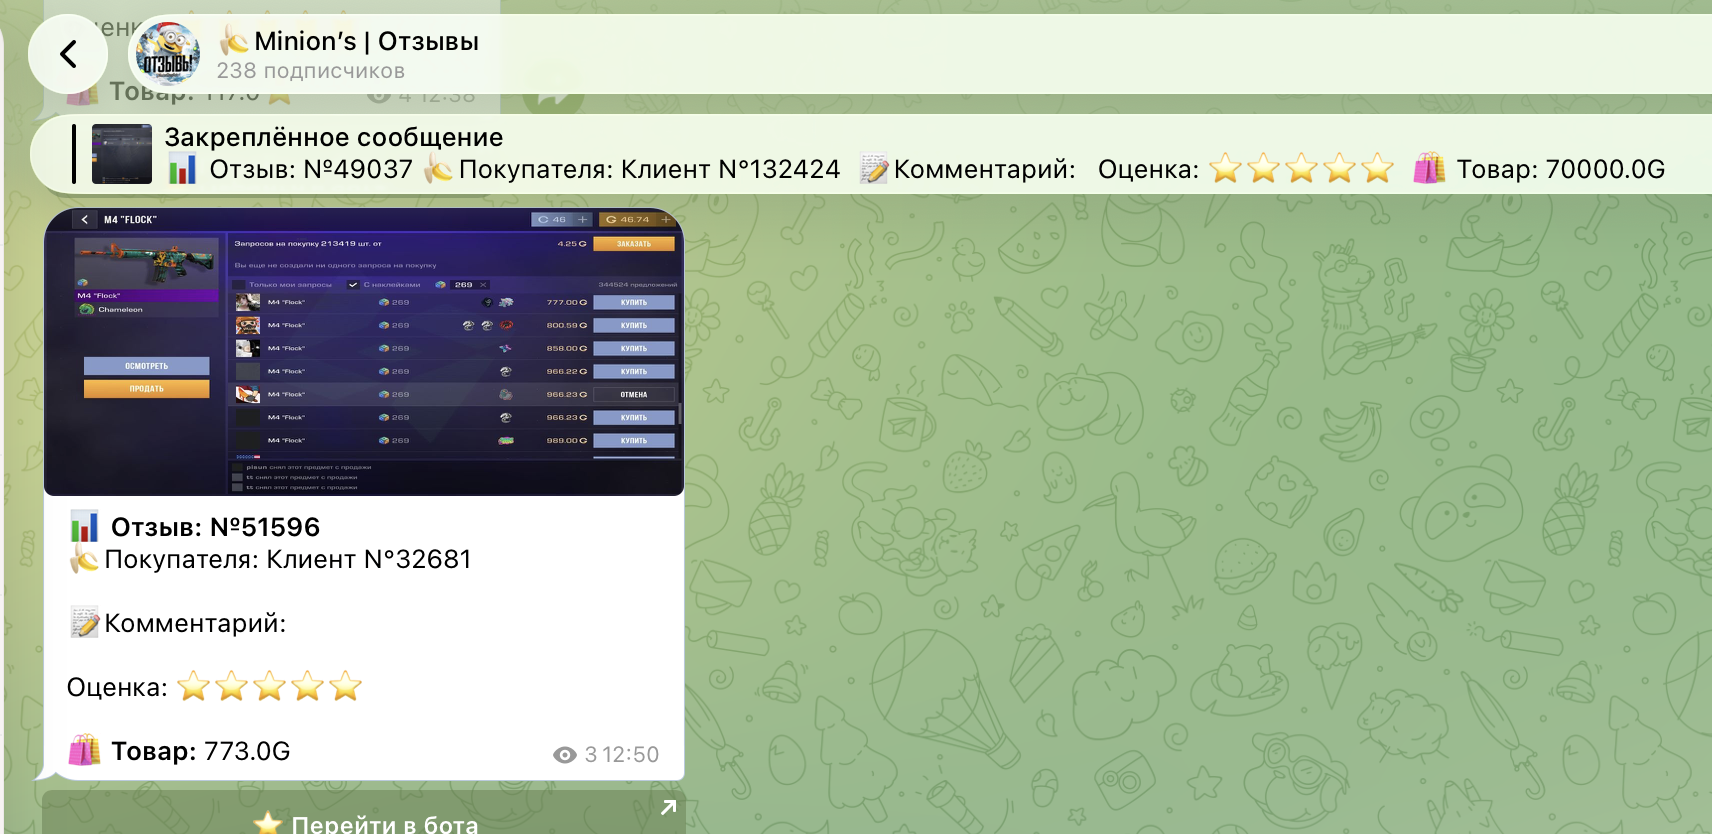Click the post timestamp "12:50"
Image resolution: width=1712 pixels, height=834 pixels.
click(631, 755)
